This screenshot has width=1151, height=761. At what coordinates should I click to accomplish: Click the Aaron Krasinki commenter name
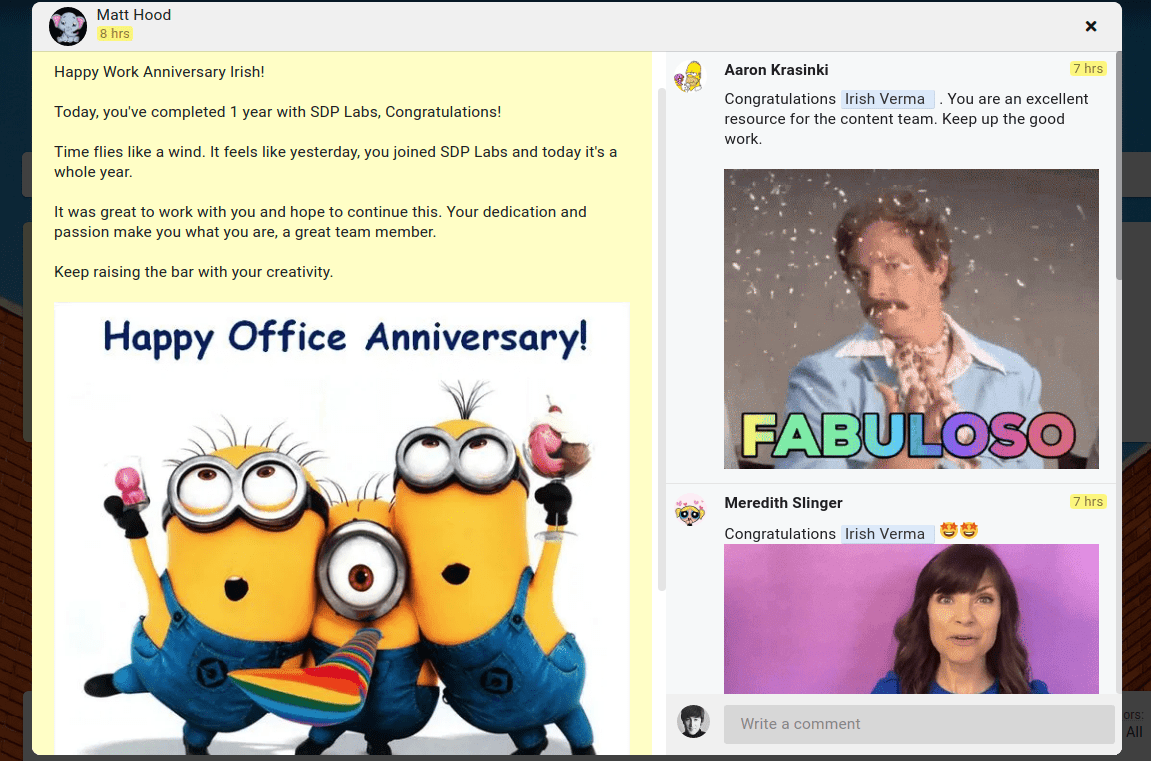pyautogui.click(x=776, y=70)
